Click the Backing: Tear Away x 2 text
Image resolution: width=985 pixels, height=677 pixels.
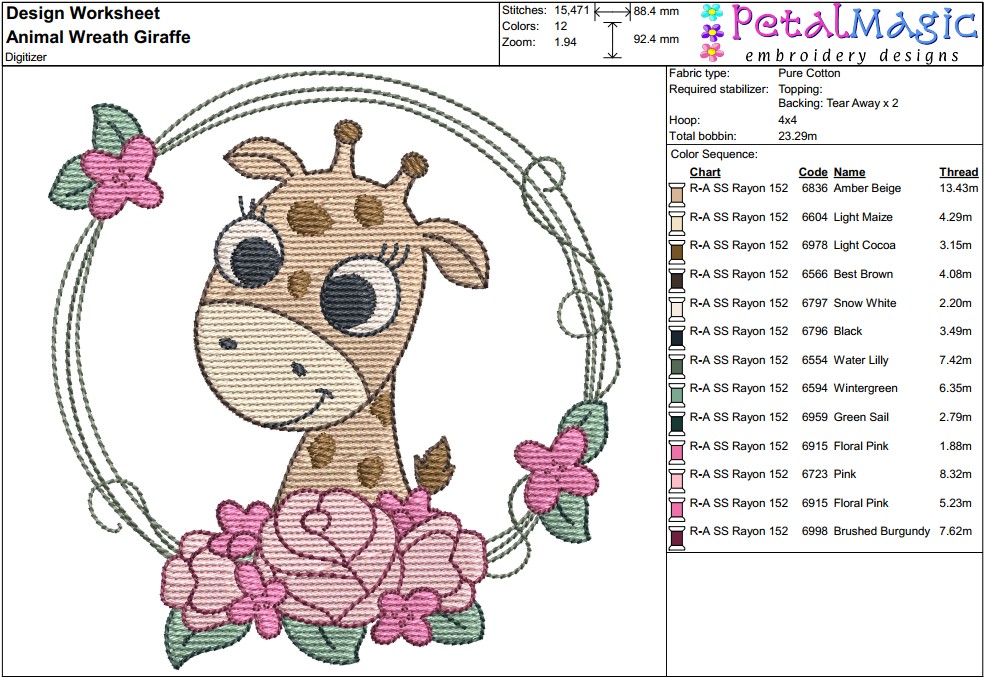point(838,104)
